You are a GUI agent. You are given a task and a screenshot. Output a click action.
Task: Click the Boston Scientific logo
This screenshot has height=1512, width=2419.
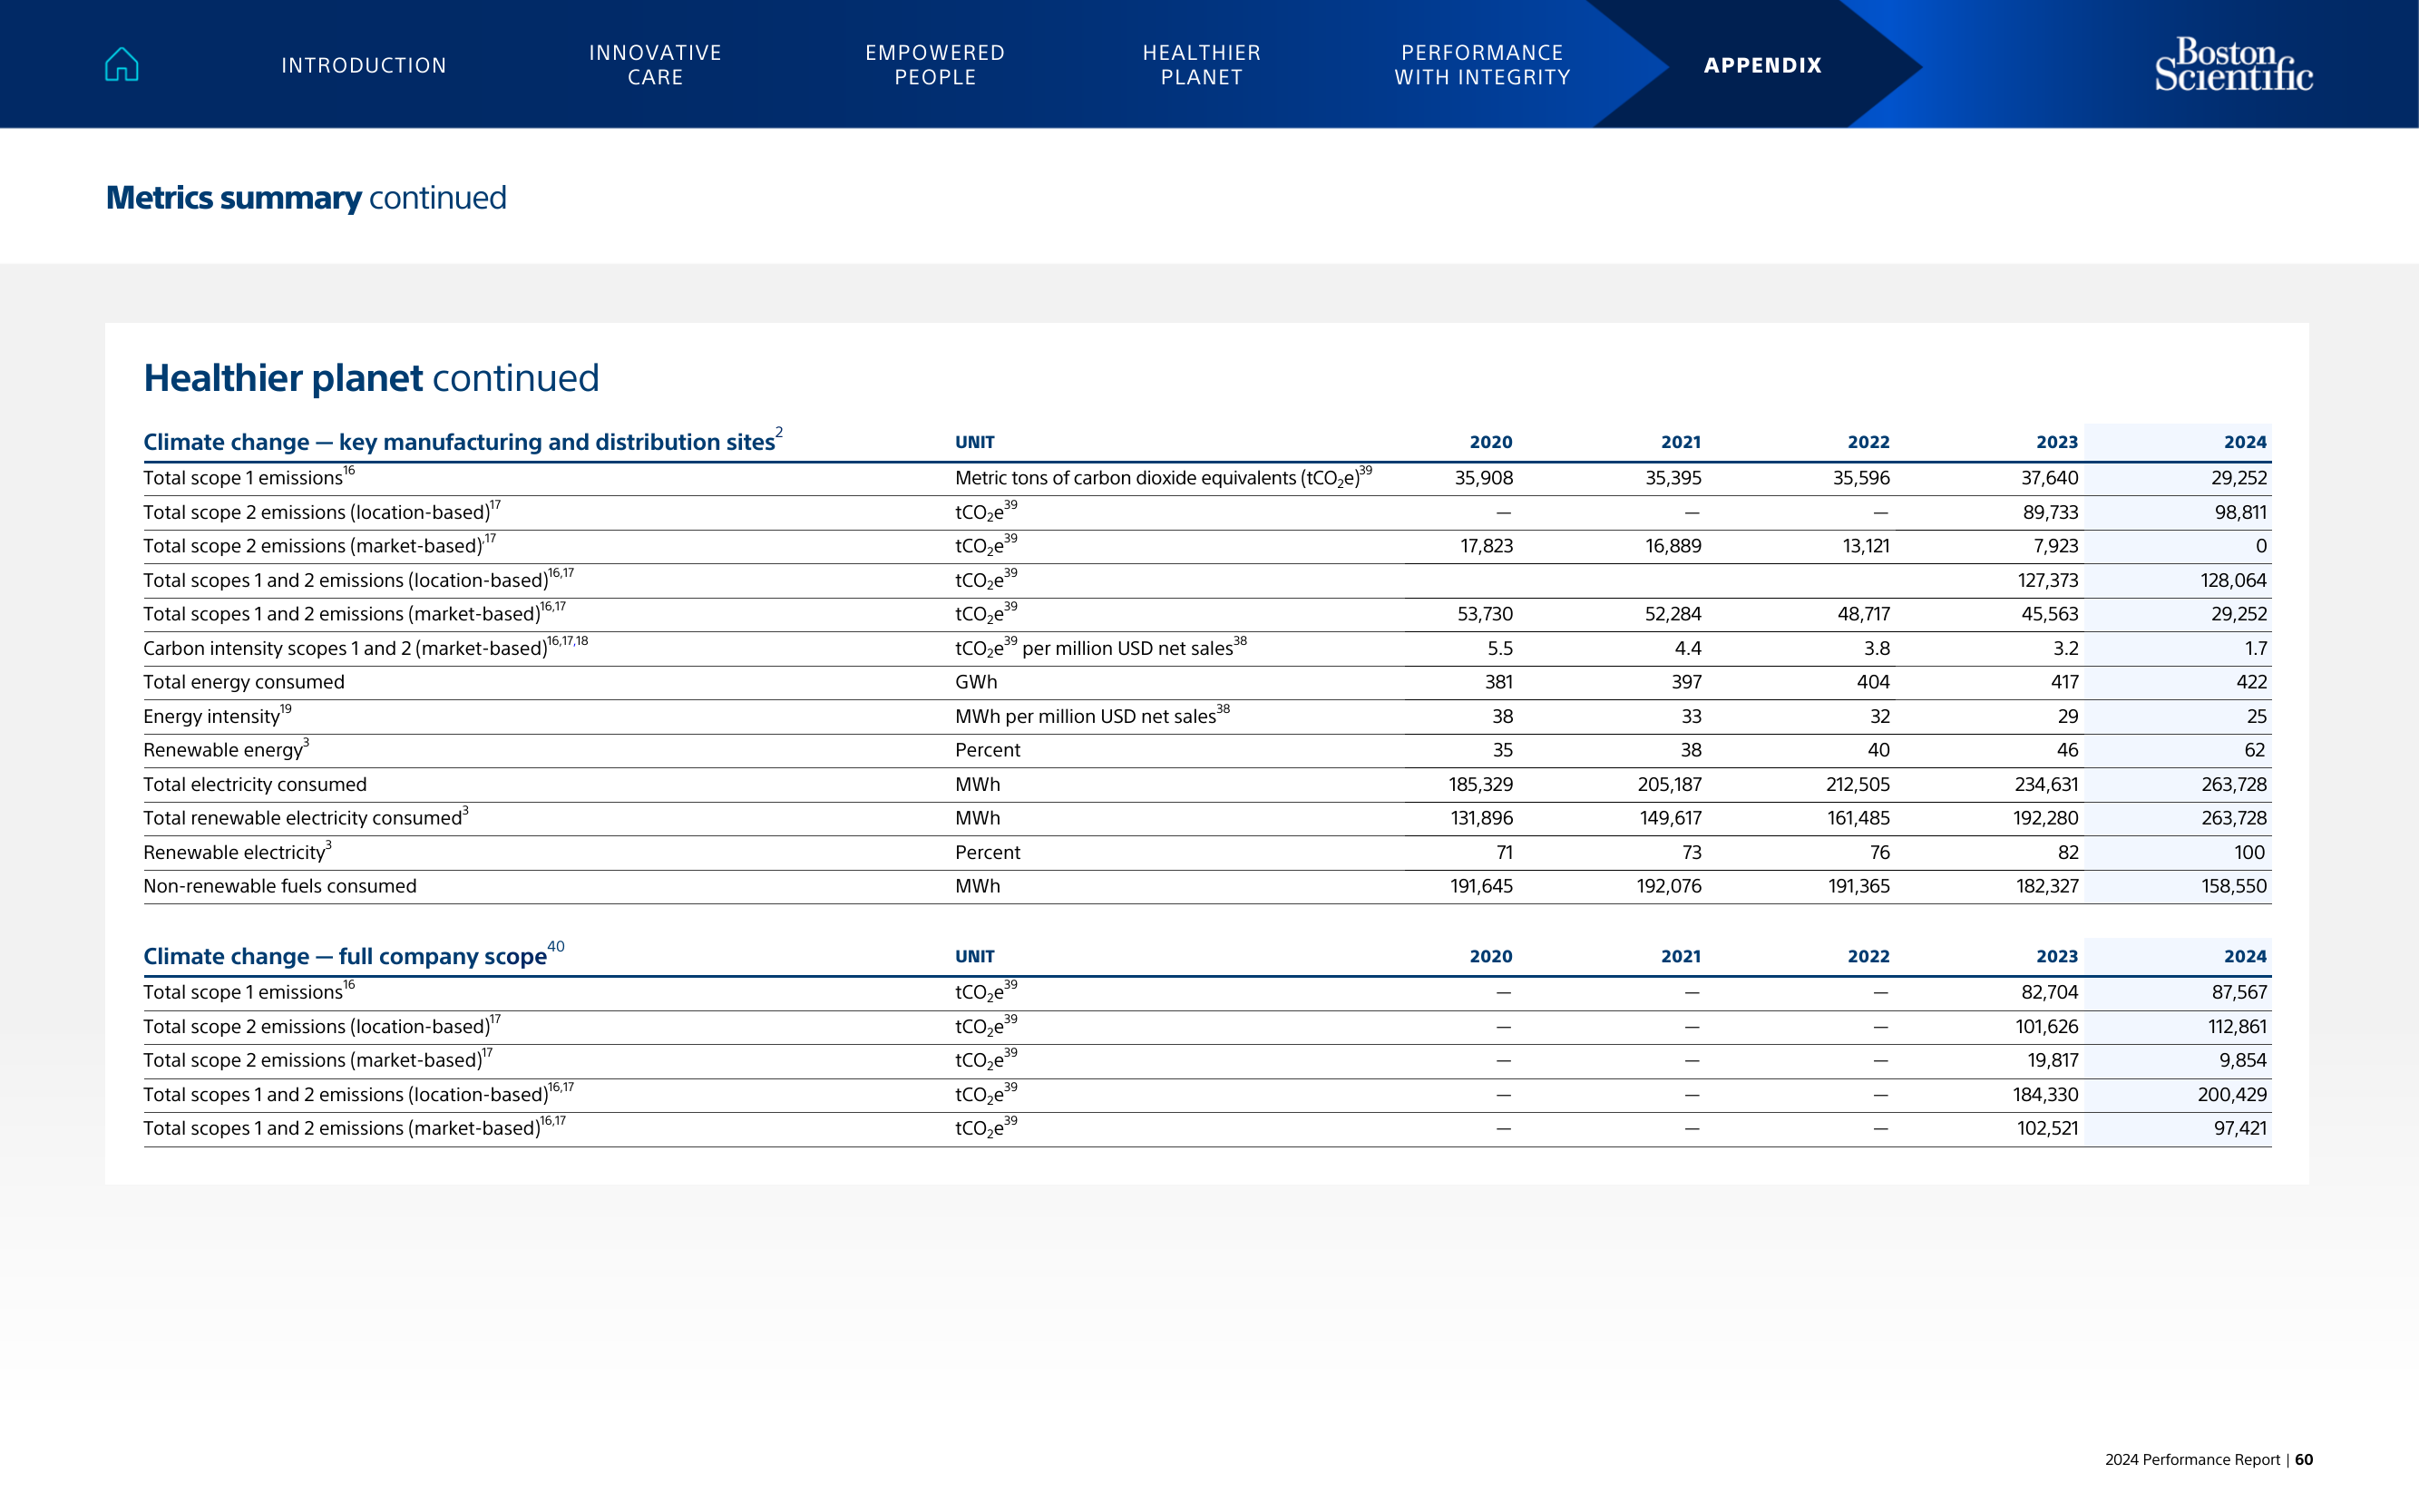pos(2233,65)
